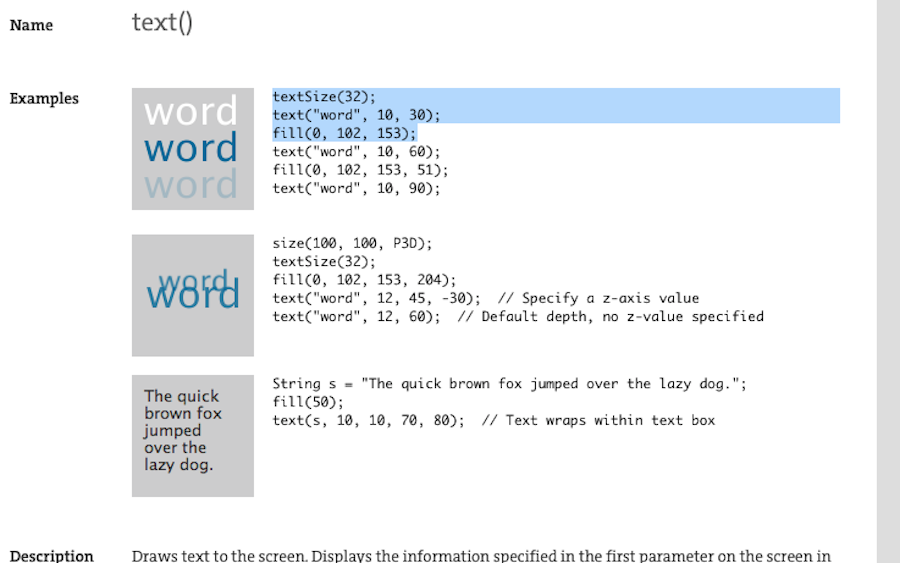Click the code line fill(0, 102, 153, 204);
This screenshot has width=900, height=563.
364,279
